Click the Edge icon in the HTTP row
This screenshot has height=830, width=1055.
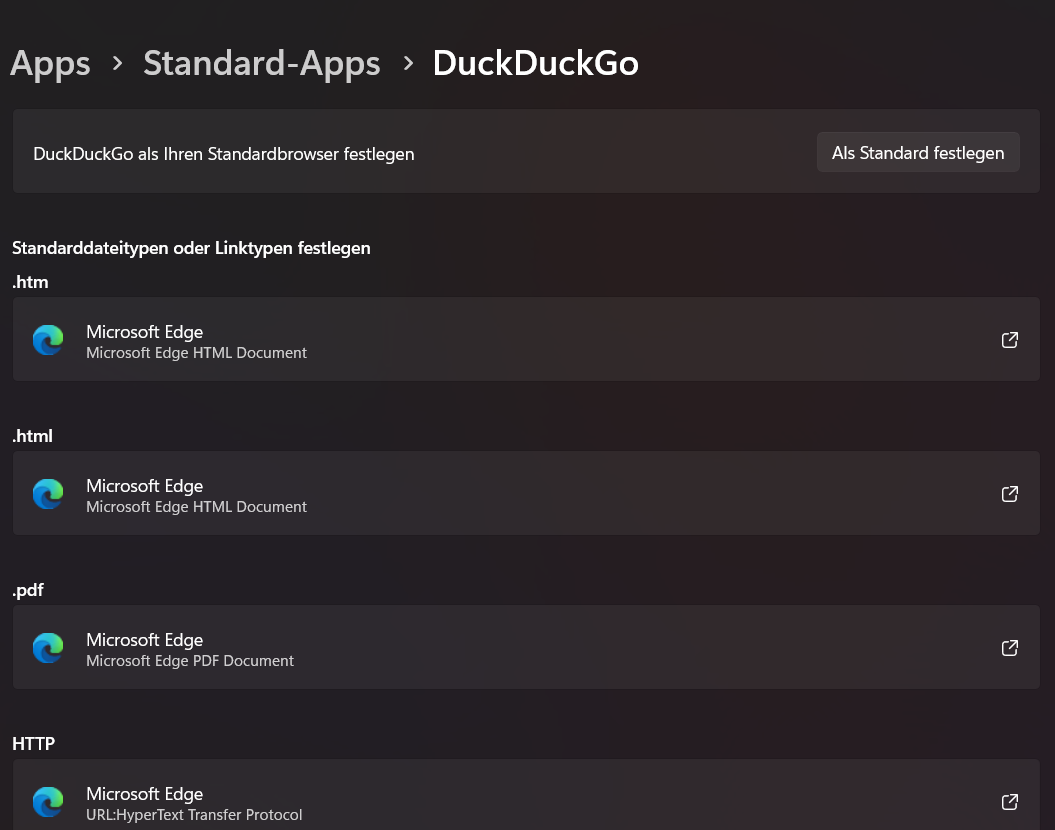point(48,802)
